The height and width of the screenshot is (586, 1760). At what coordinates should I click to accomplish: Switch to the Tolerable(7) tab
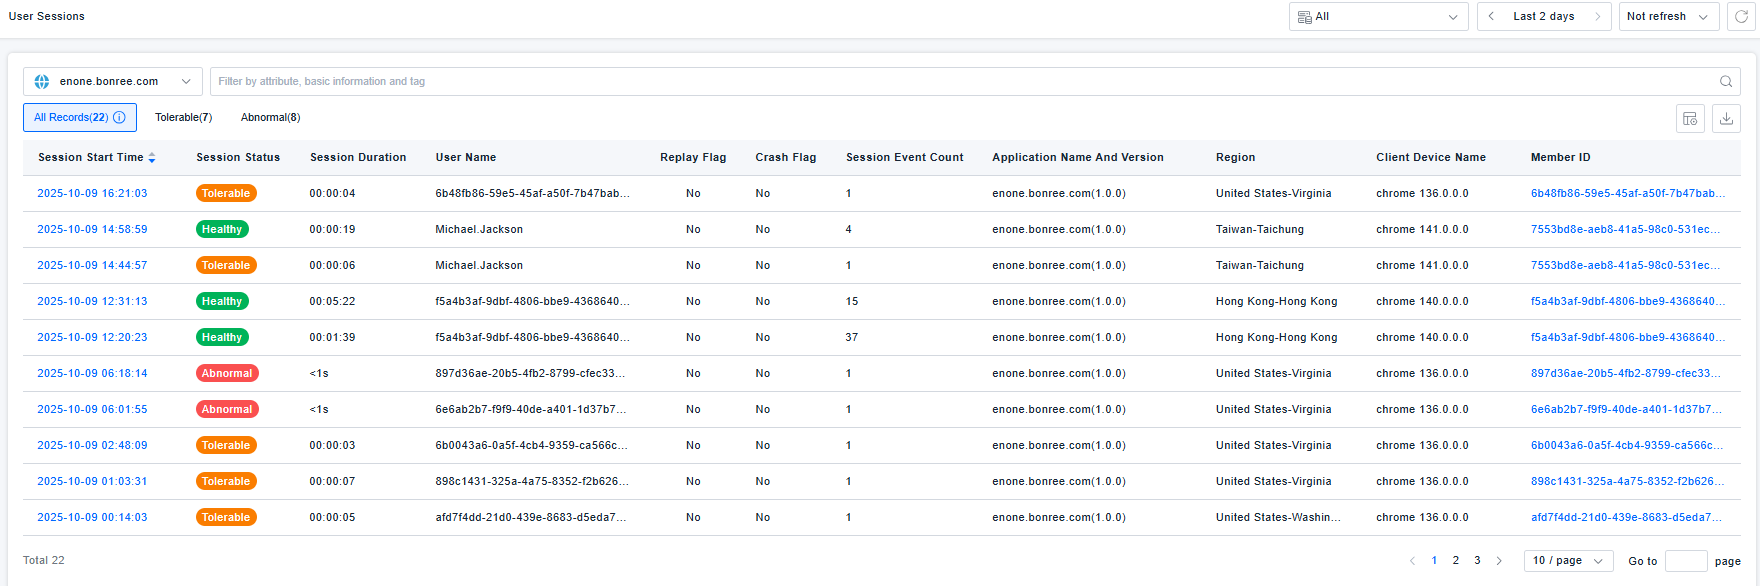pos(183,118)
